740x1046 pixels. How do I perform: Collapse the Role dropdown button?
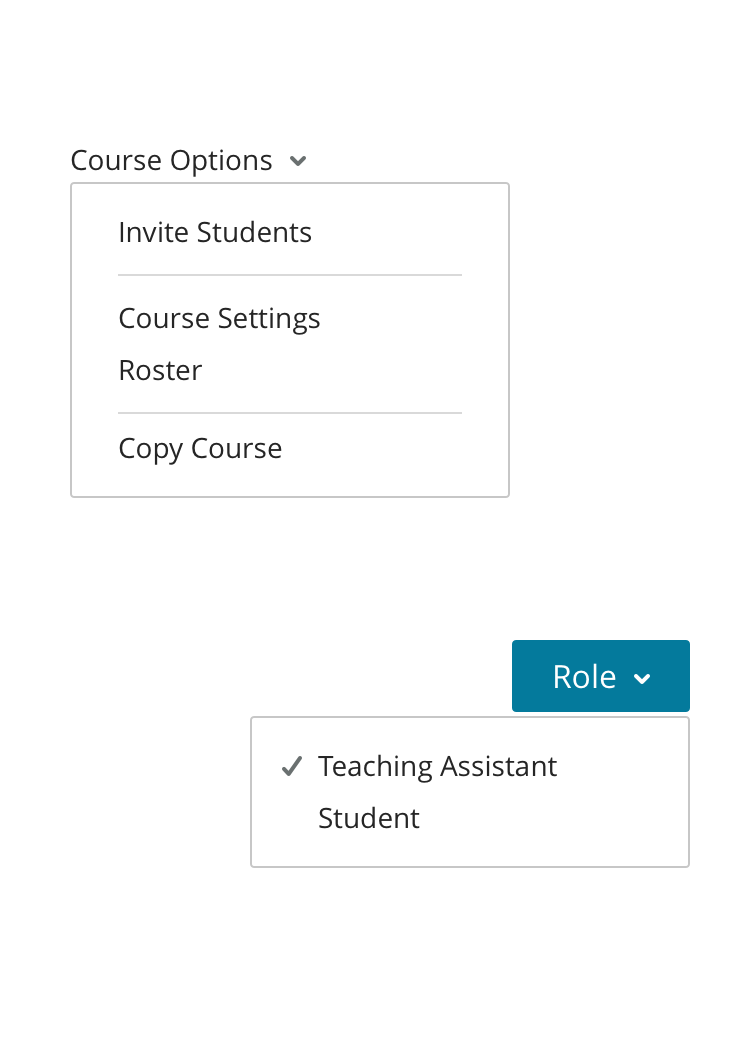coord(600,676)
